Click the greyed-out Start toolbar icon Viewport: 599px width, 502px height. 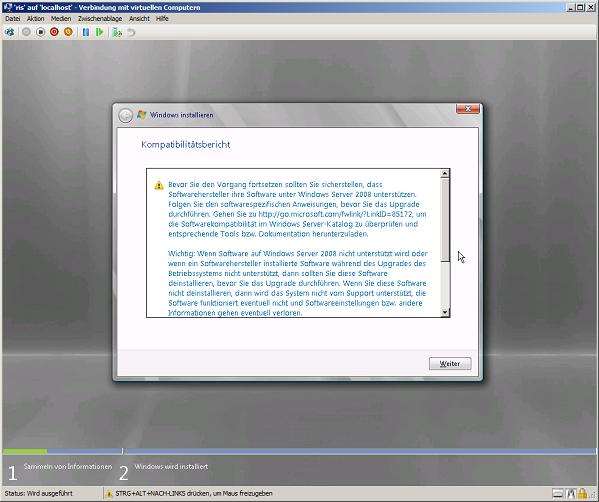[x=26, y=32]
